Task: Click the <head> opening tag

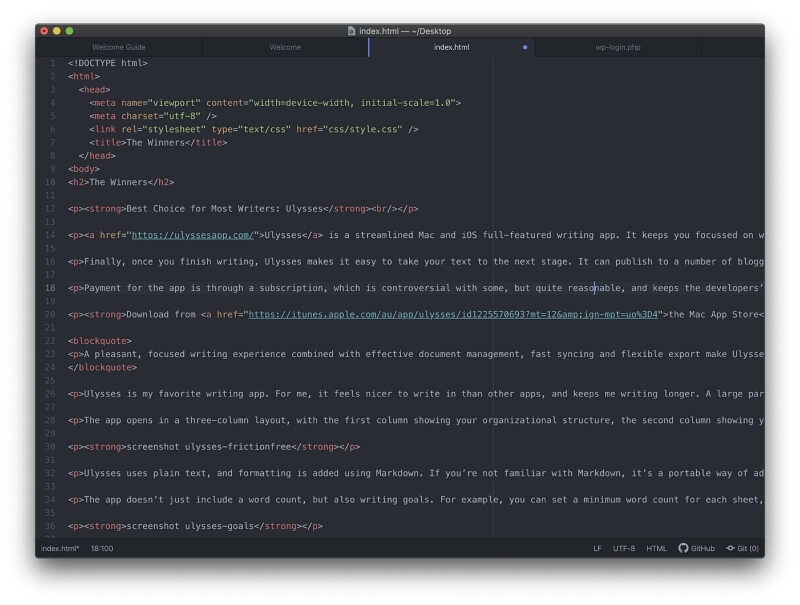Action: [94, 90]
